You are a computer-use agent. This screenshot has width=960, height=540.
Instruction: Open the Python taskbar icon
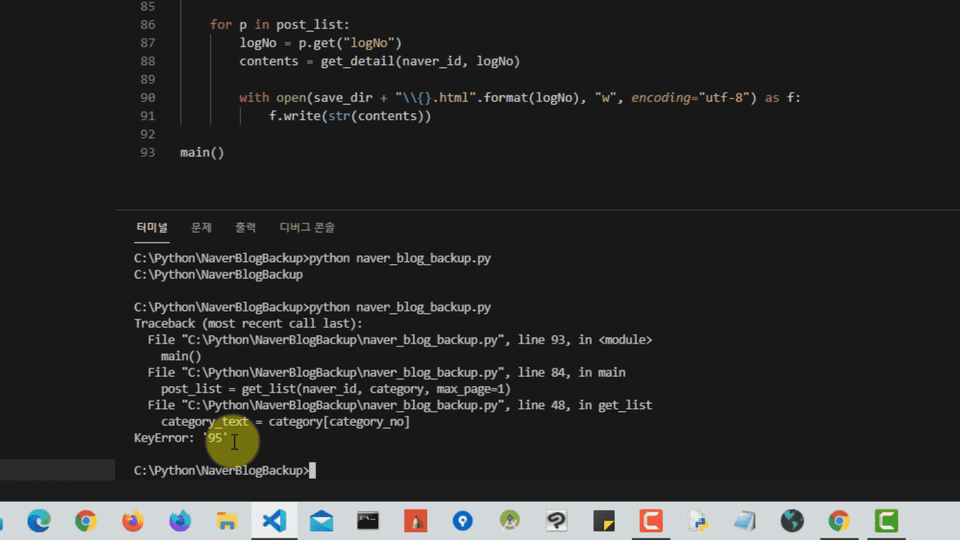pyautogui.click(x=698, y=520)
